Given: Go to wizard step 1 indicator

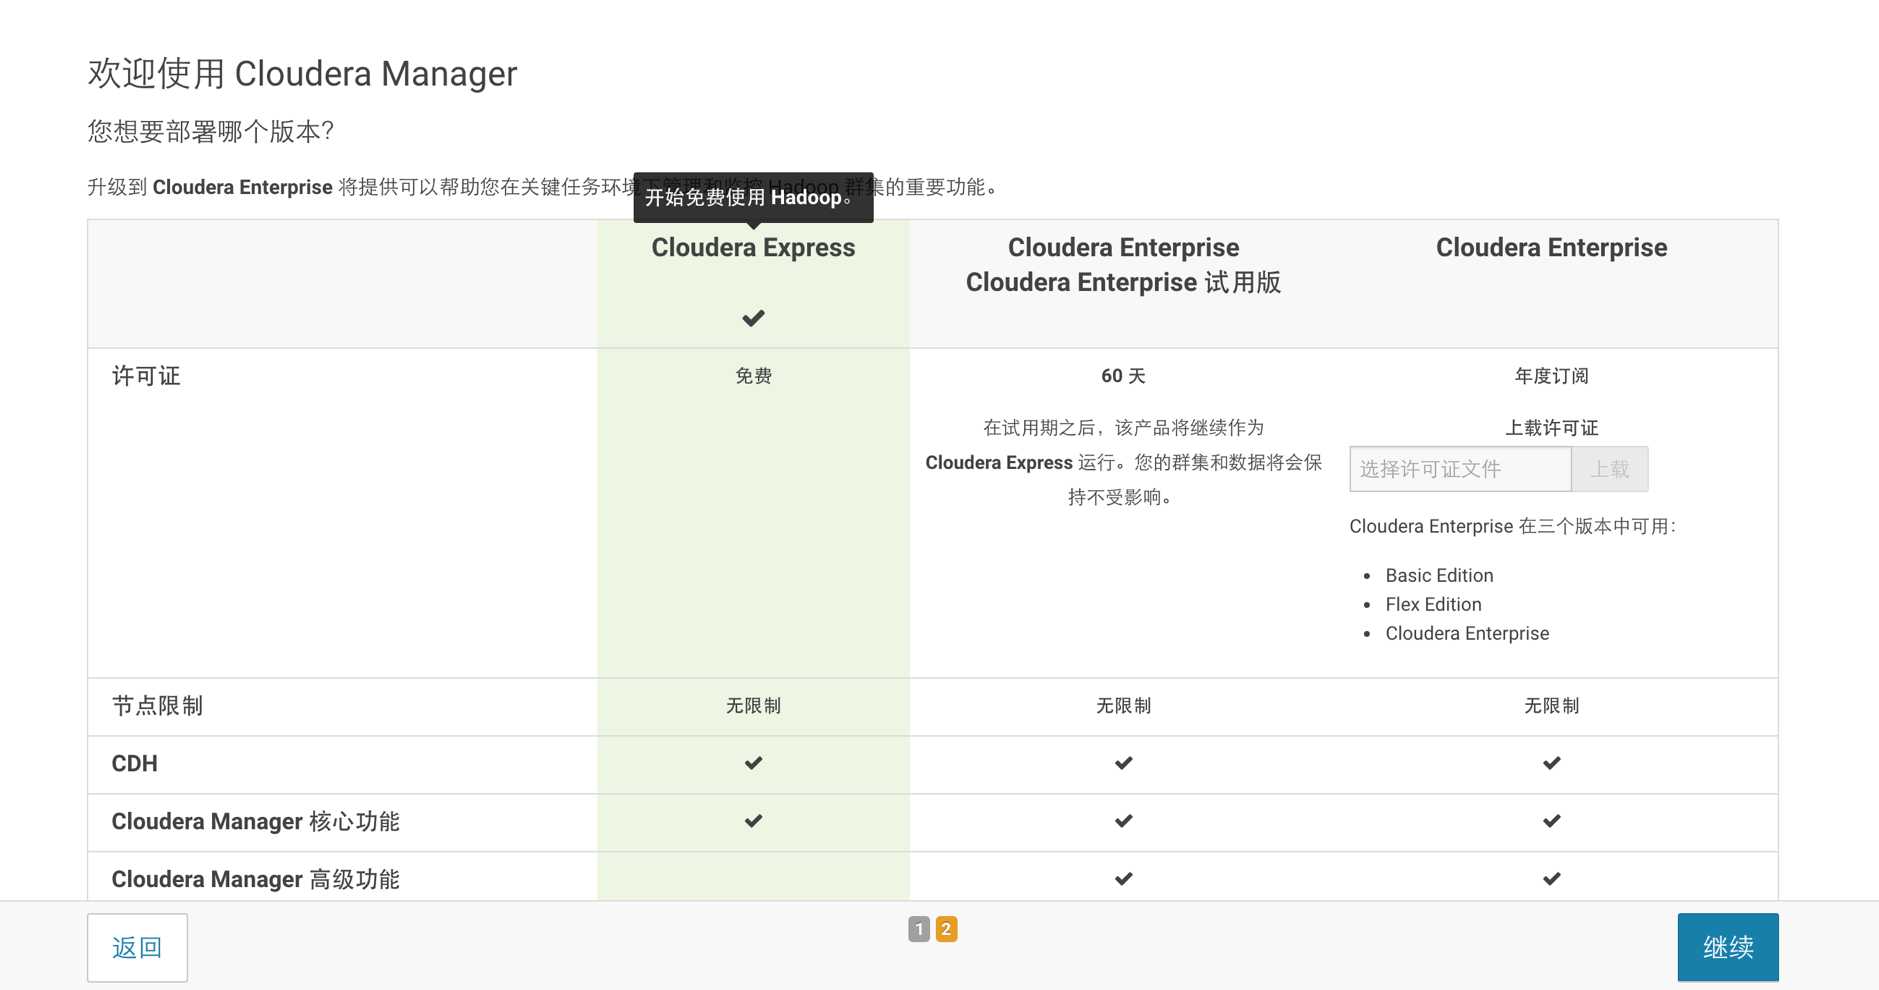Looking at the screenshot, I should click(919, 929).
